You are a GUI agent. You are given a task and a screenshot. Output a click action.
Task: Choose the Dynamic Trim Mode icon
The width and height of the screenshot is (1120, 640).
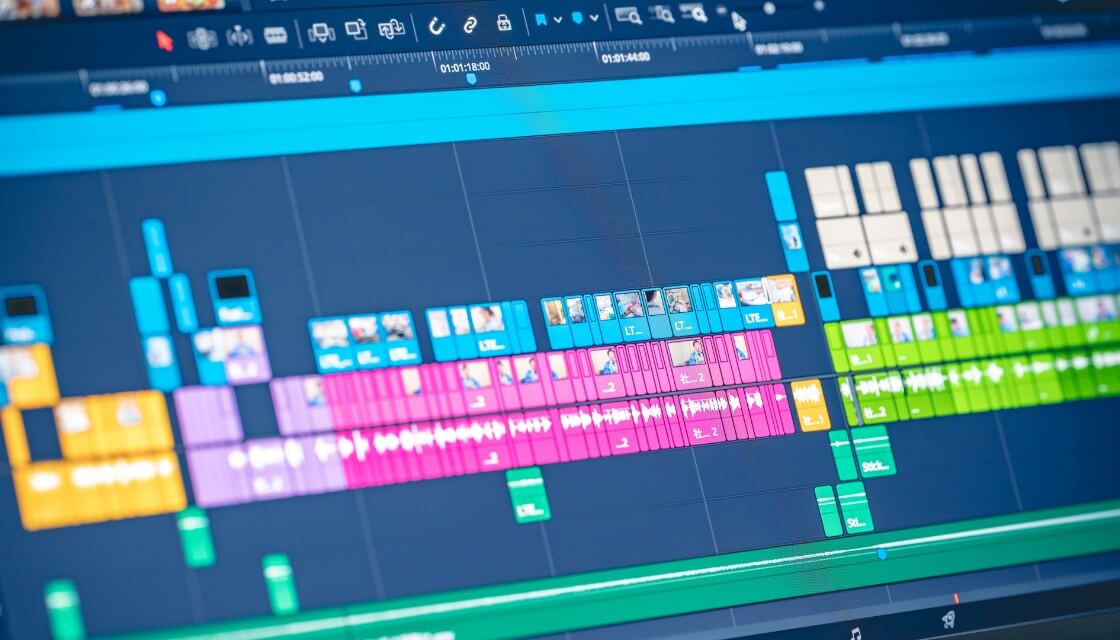(x=240, y=37)
